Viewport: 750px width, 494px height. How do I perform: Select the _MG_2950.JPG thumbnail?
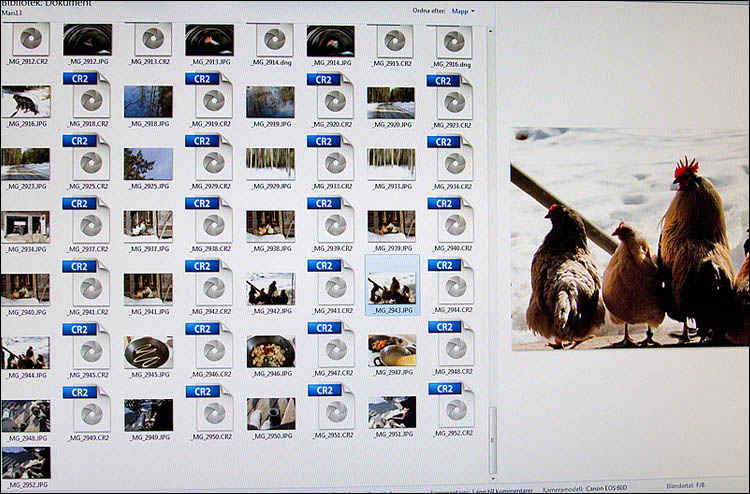272,414
